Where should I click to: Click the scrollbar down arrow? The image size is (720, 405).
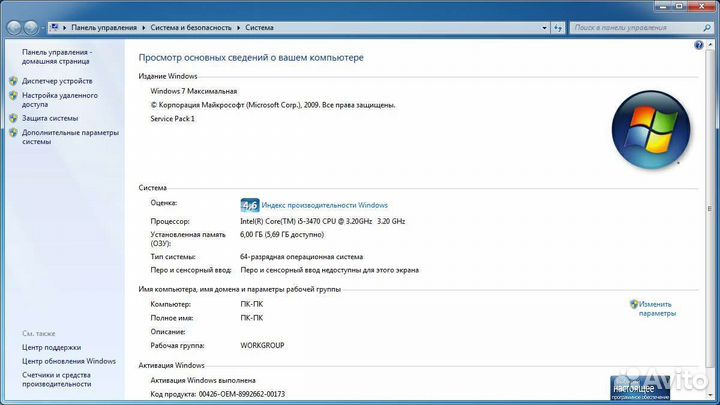point(710,394)
